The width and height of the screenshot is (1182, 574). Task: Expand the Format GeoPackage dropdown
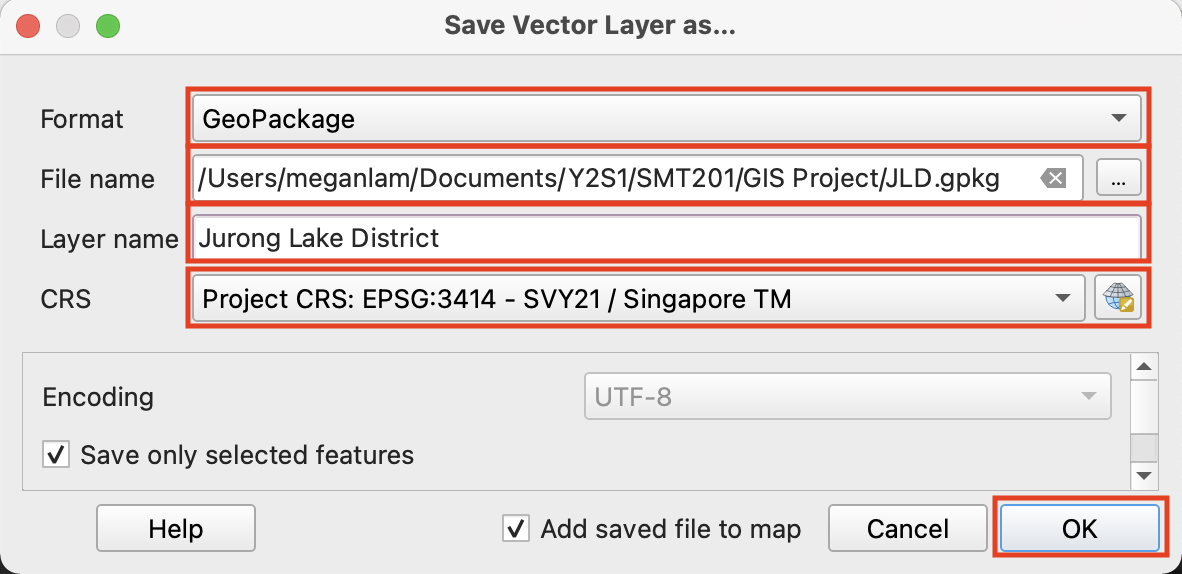[x=665, y=119]
